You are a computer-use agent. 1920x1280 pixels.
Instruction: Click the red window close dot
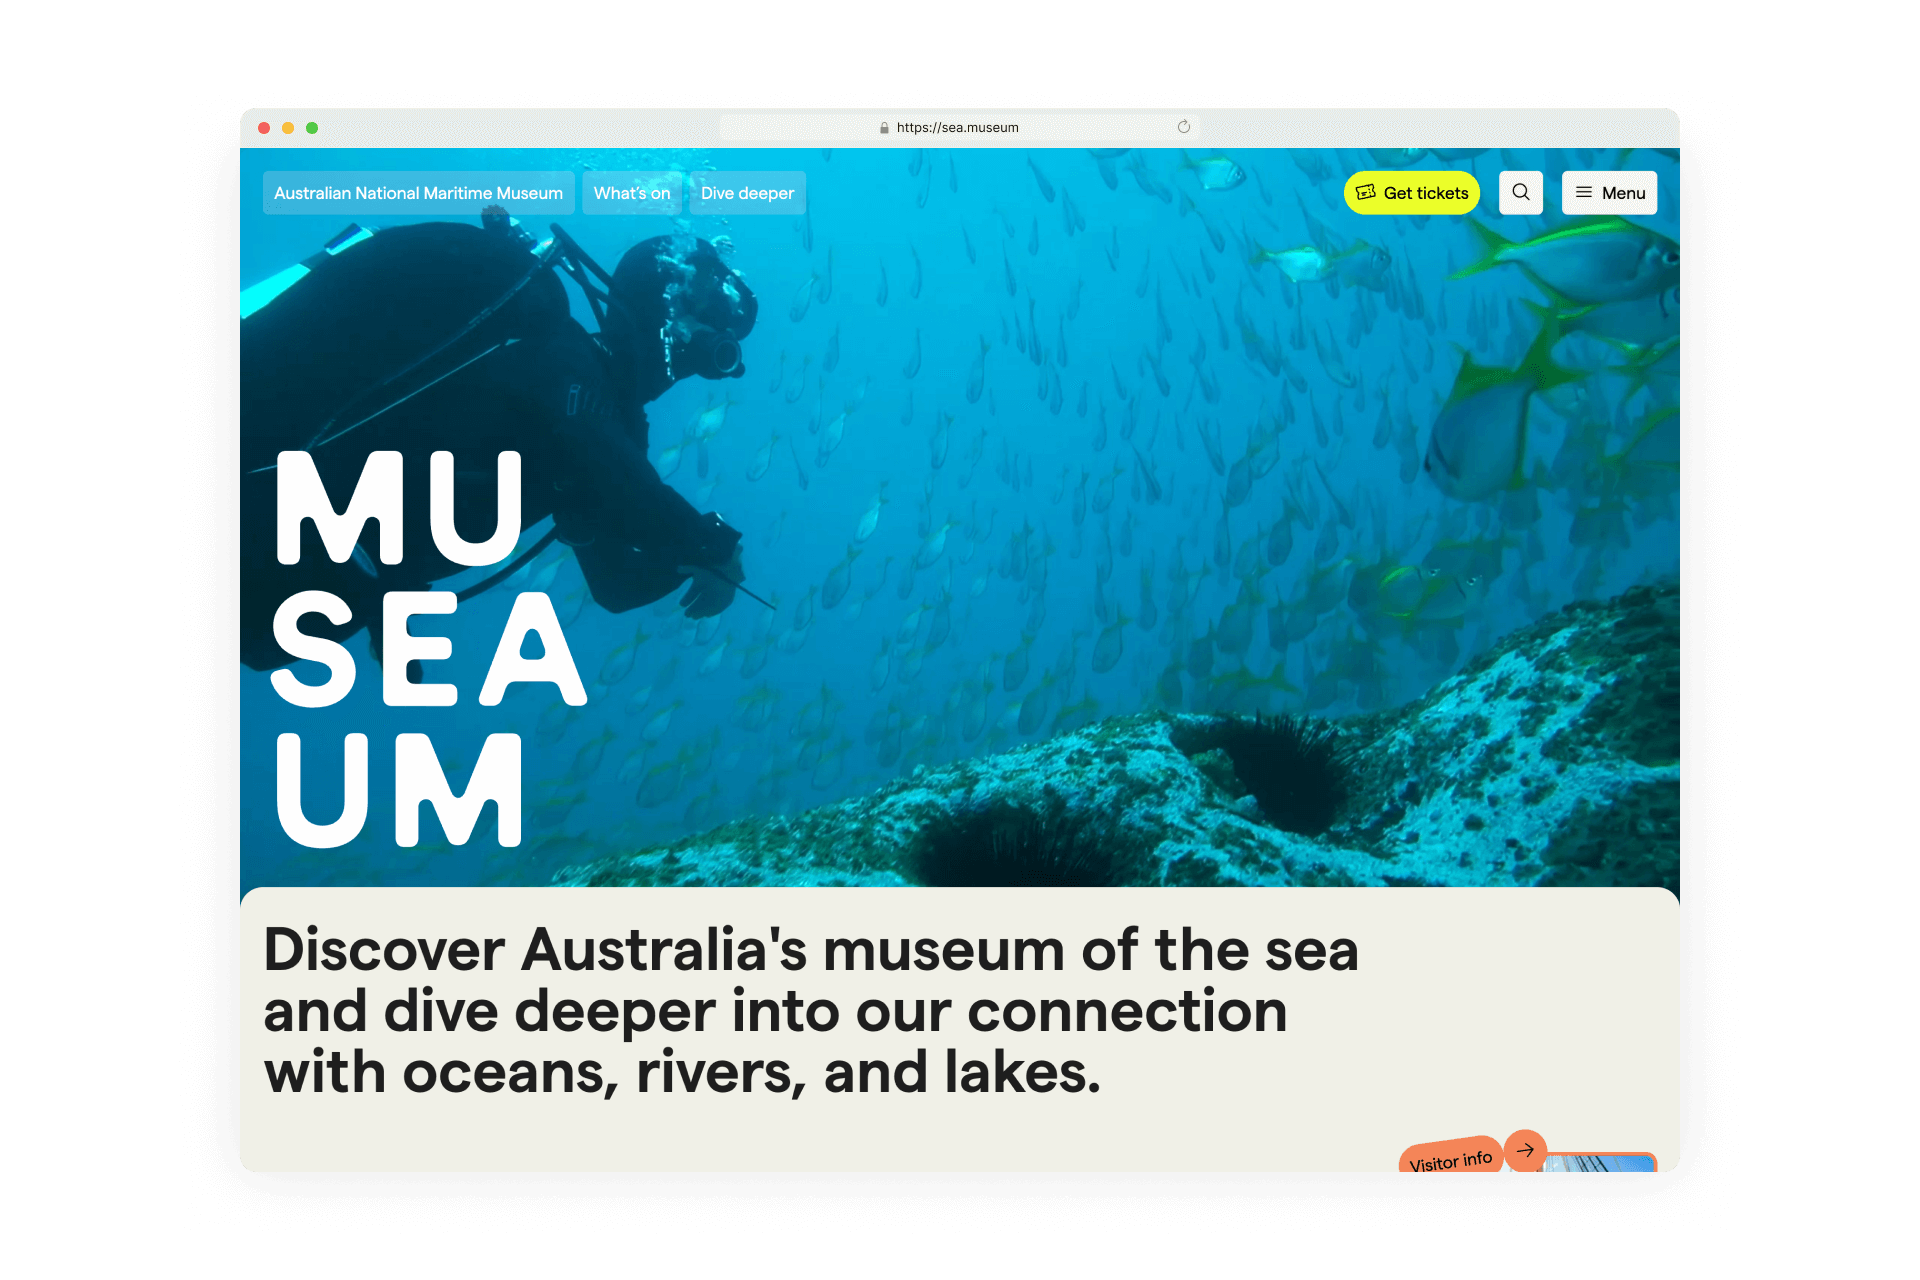click(x=264, y=128)
